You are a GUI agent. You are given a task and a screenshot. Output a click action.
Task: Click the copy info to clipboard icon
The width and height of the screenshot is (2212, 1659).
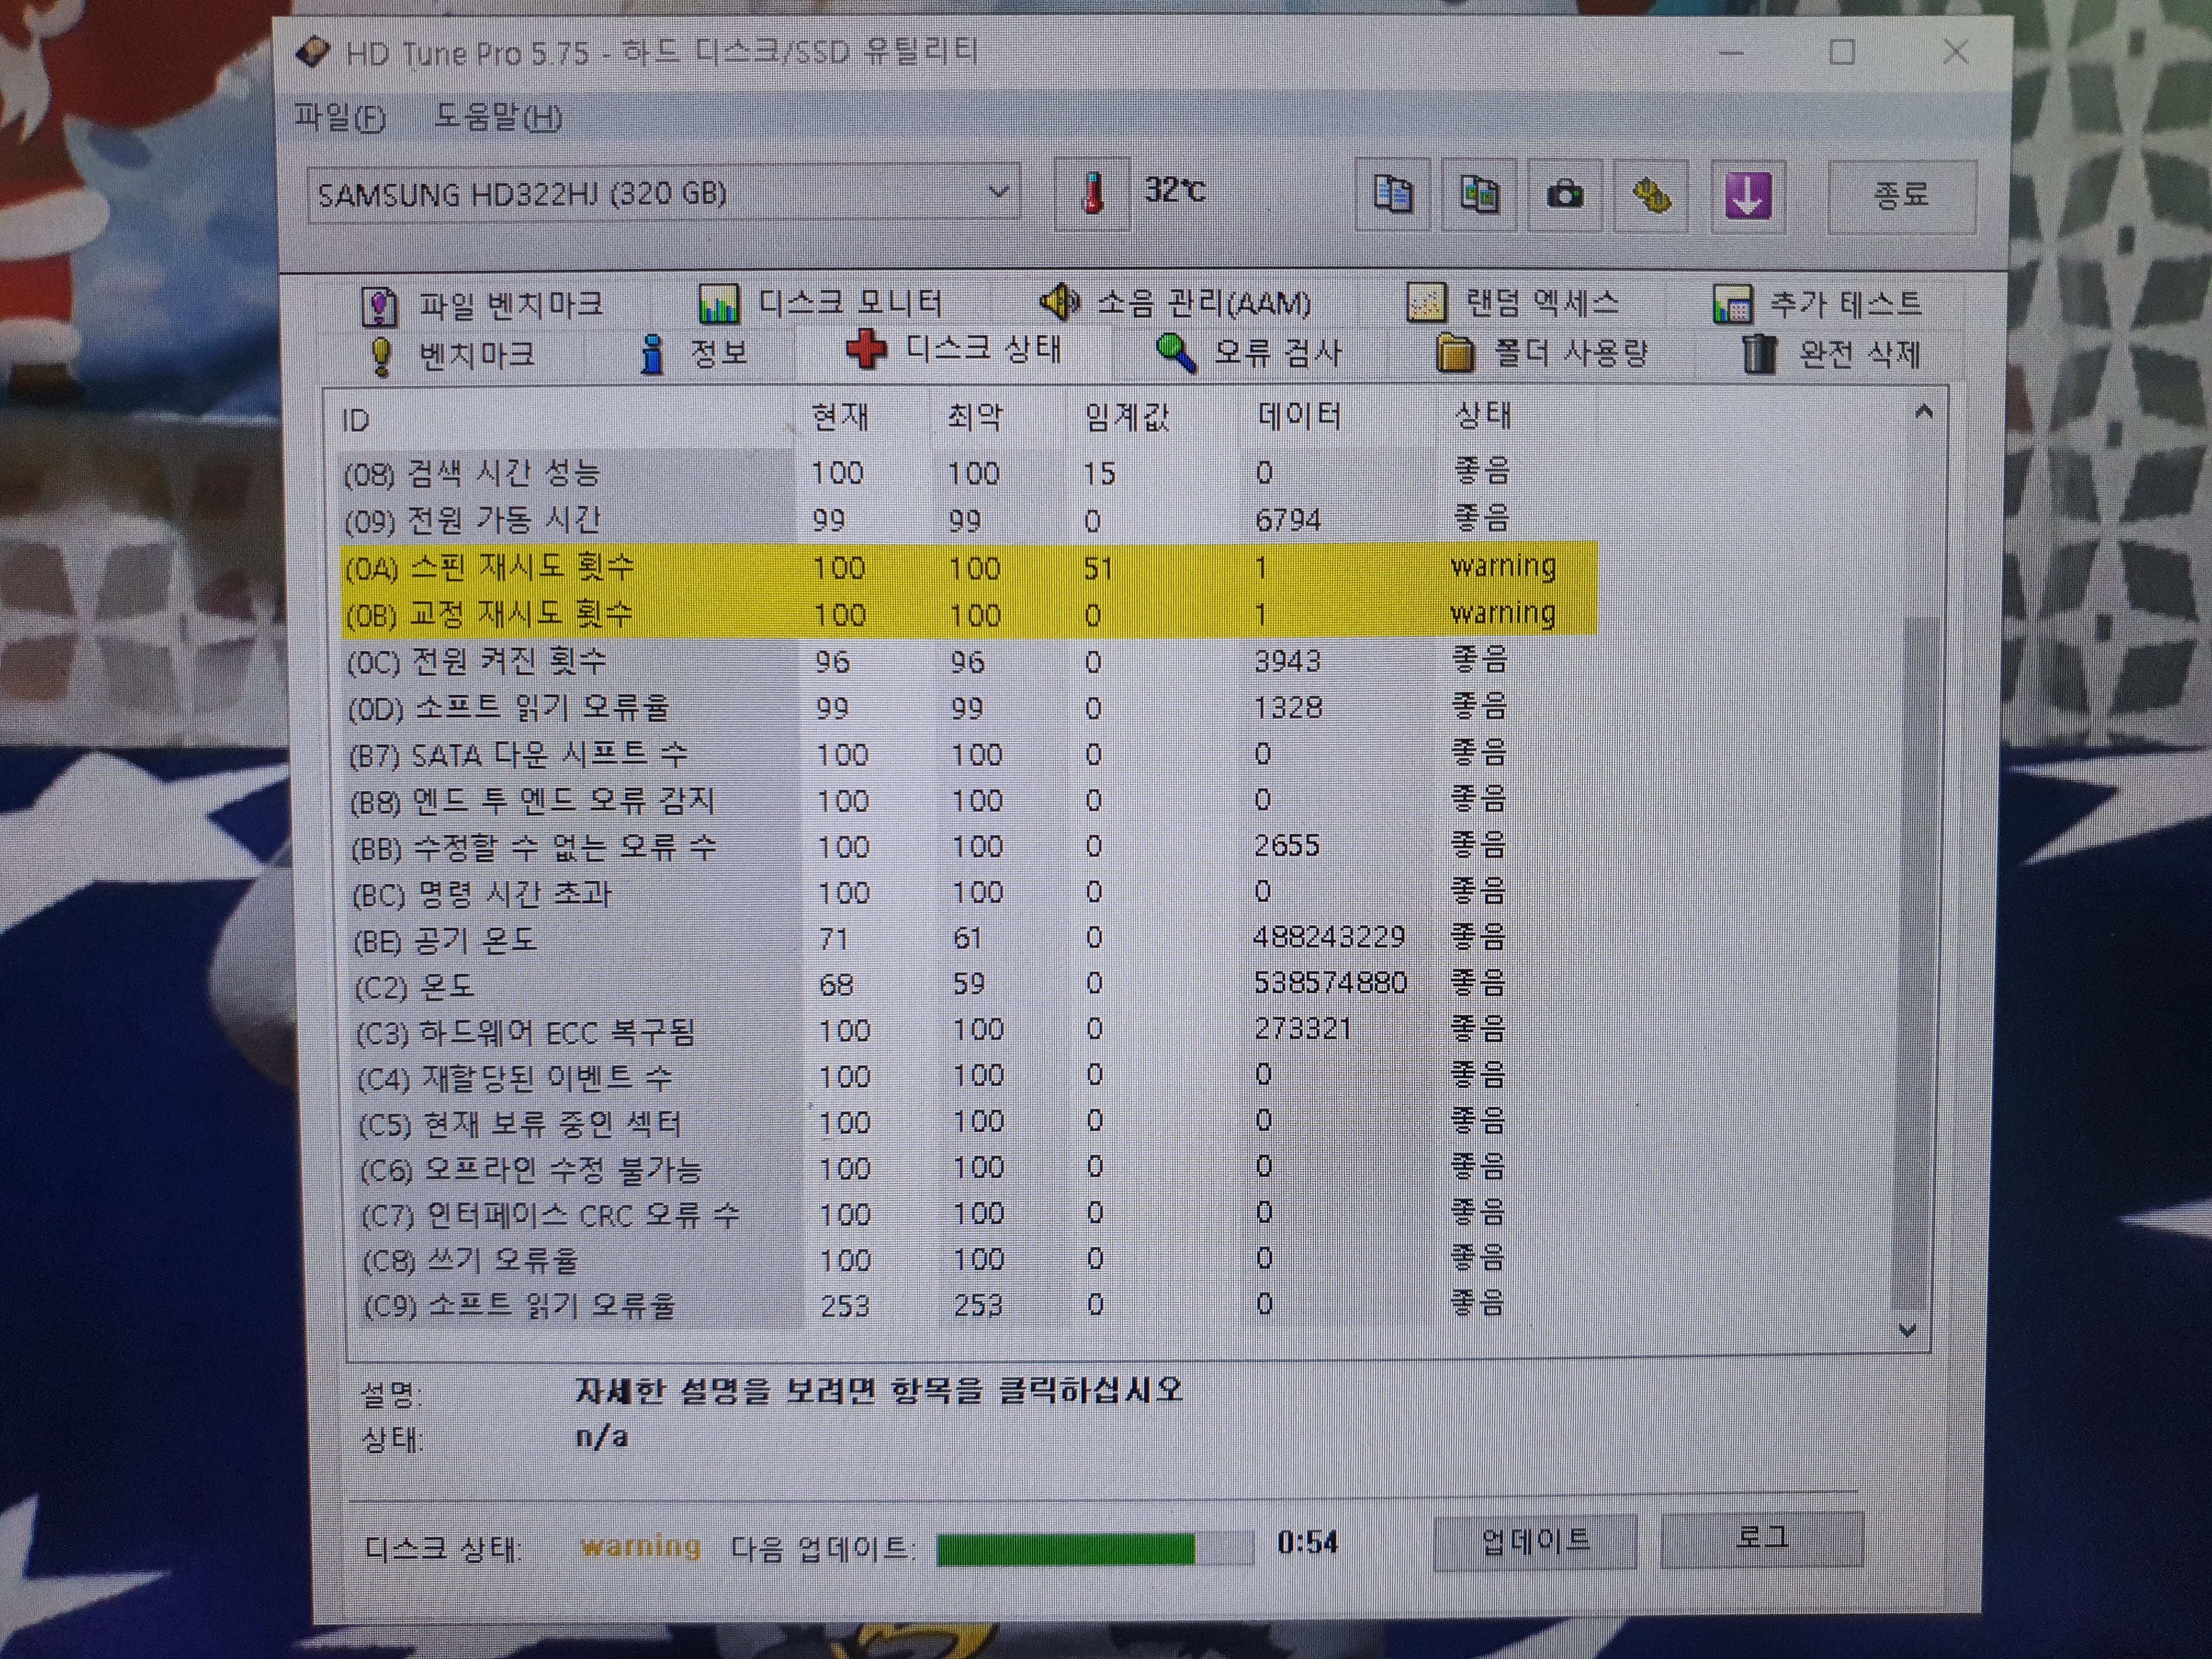(1392, 195)
